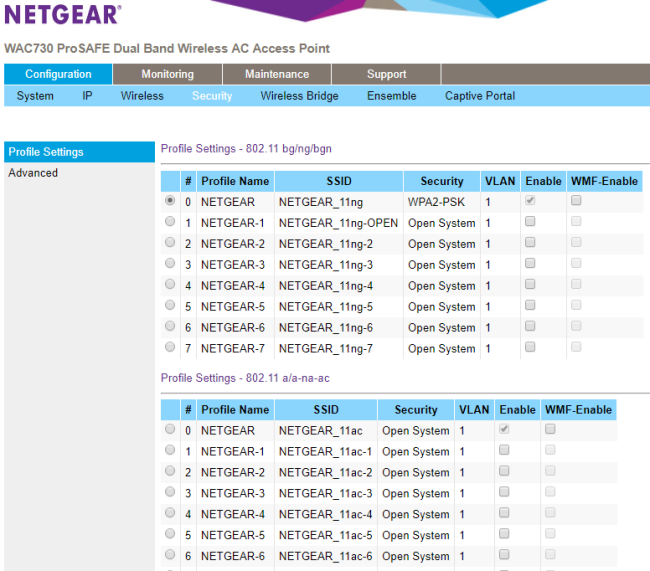The width and height of the screenshot is (650, 571).
Task: Select radio for NETGEAR_11ng profile
Action: 170,201
